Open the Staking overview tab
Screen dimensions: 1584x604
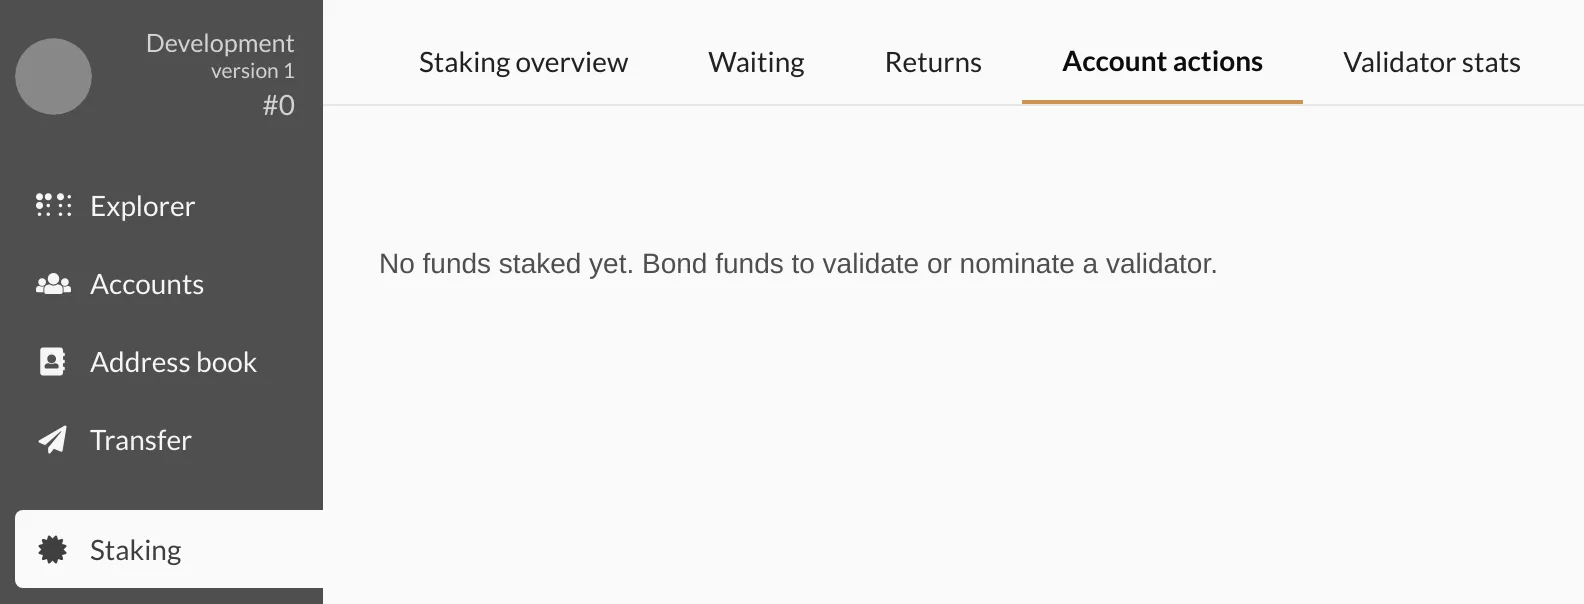tap(523, 62)
